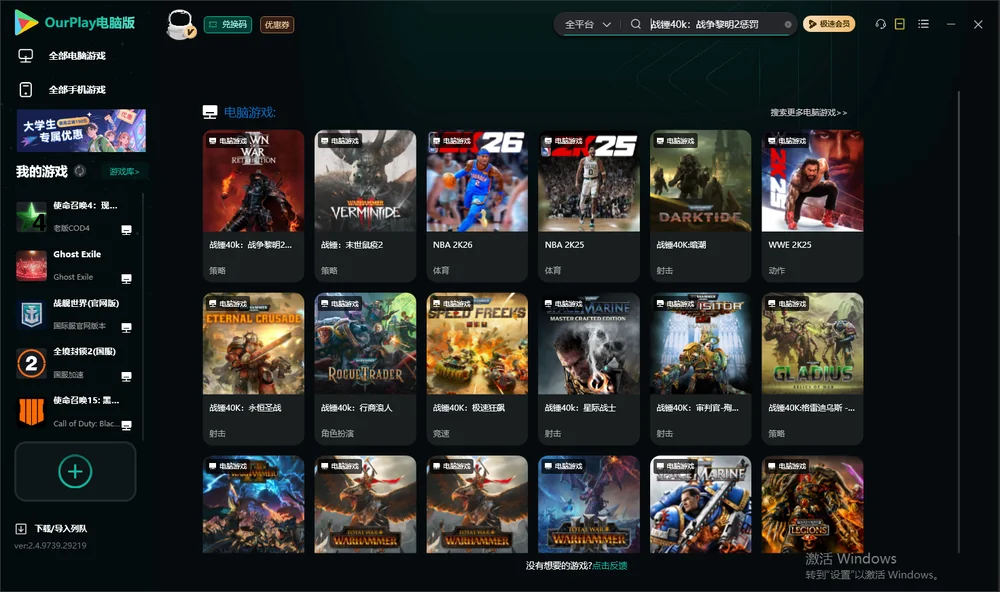Open the hamburger list menu icon
Viewport: 1000px width, 592px height.
coord(923,24)
